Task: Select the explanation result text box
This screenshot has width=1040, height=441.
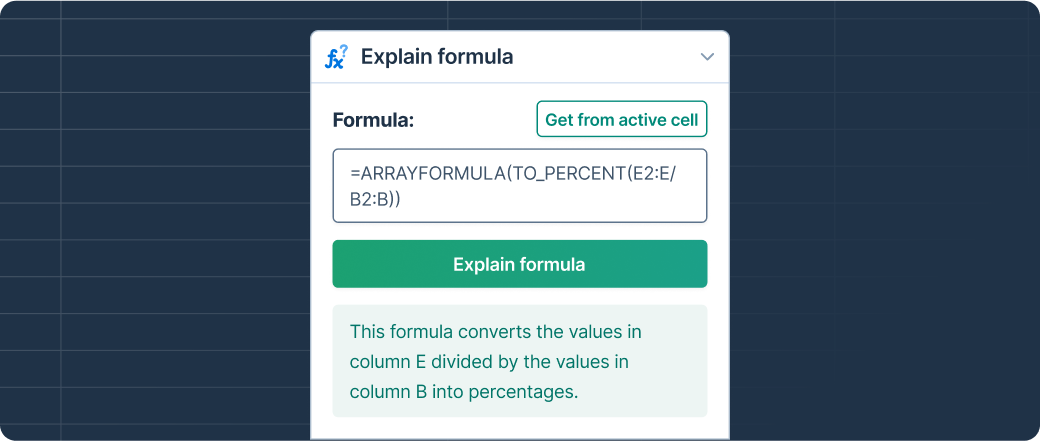Action: [x=520, y=361]
